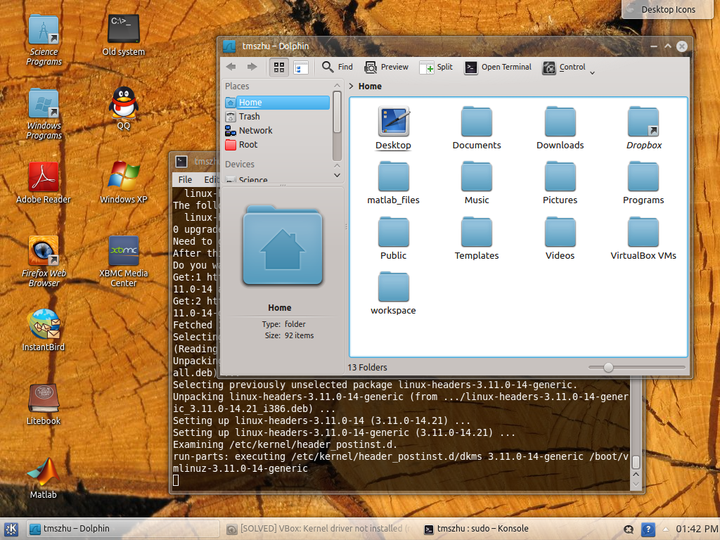Launch Windows XP desktop shortcut
Screen dimensions: 720x540
click(124, 183)
